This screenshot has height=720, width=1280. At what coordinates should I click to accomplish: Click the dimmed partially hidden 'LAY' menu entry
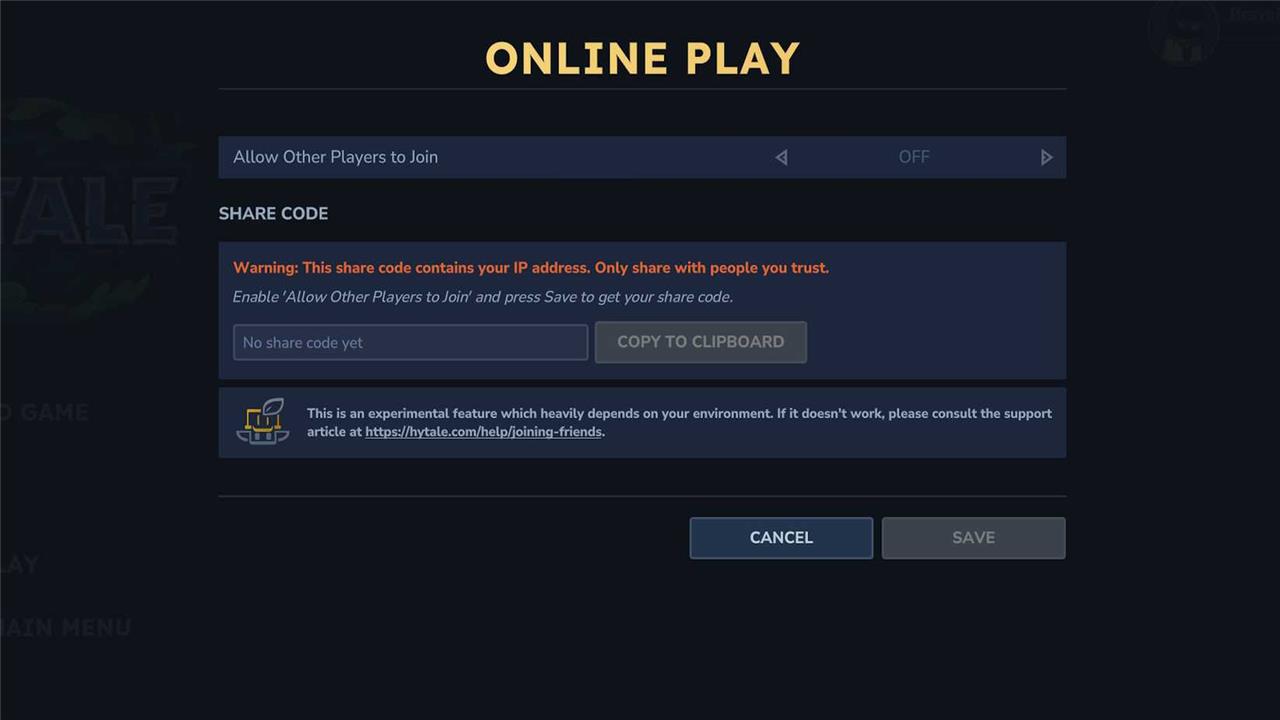[x=19, y=565]
